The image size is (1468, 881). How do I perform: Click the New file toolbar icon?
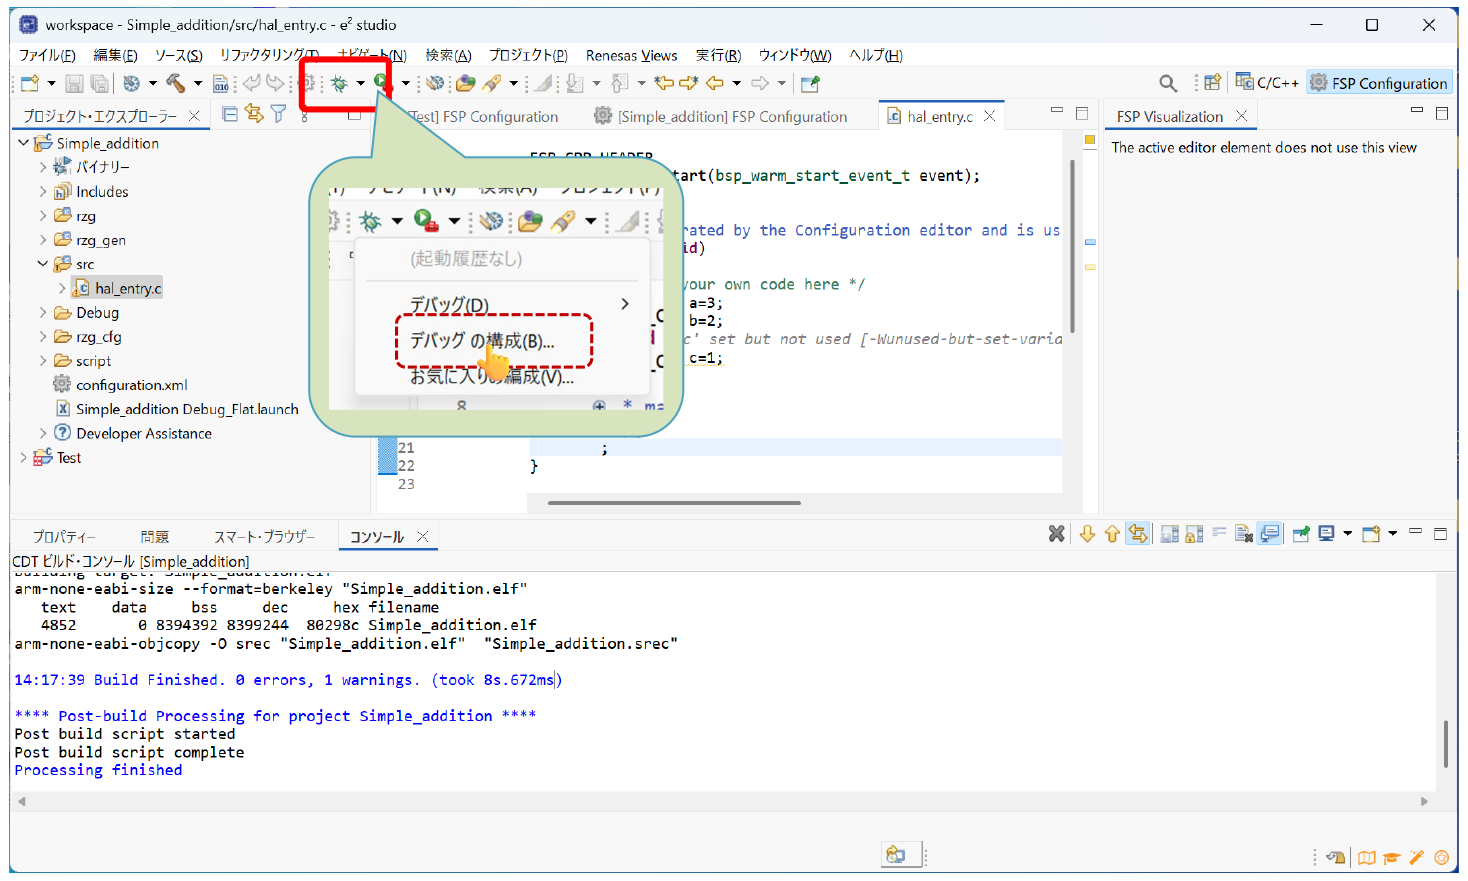pos(29,84)
